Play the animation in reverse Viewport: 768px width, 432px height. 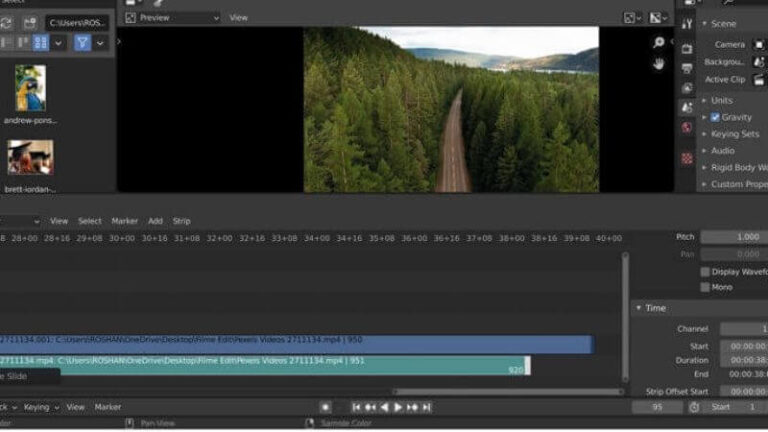click(x=384, y=408)
